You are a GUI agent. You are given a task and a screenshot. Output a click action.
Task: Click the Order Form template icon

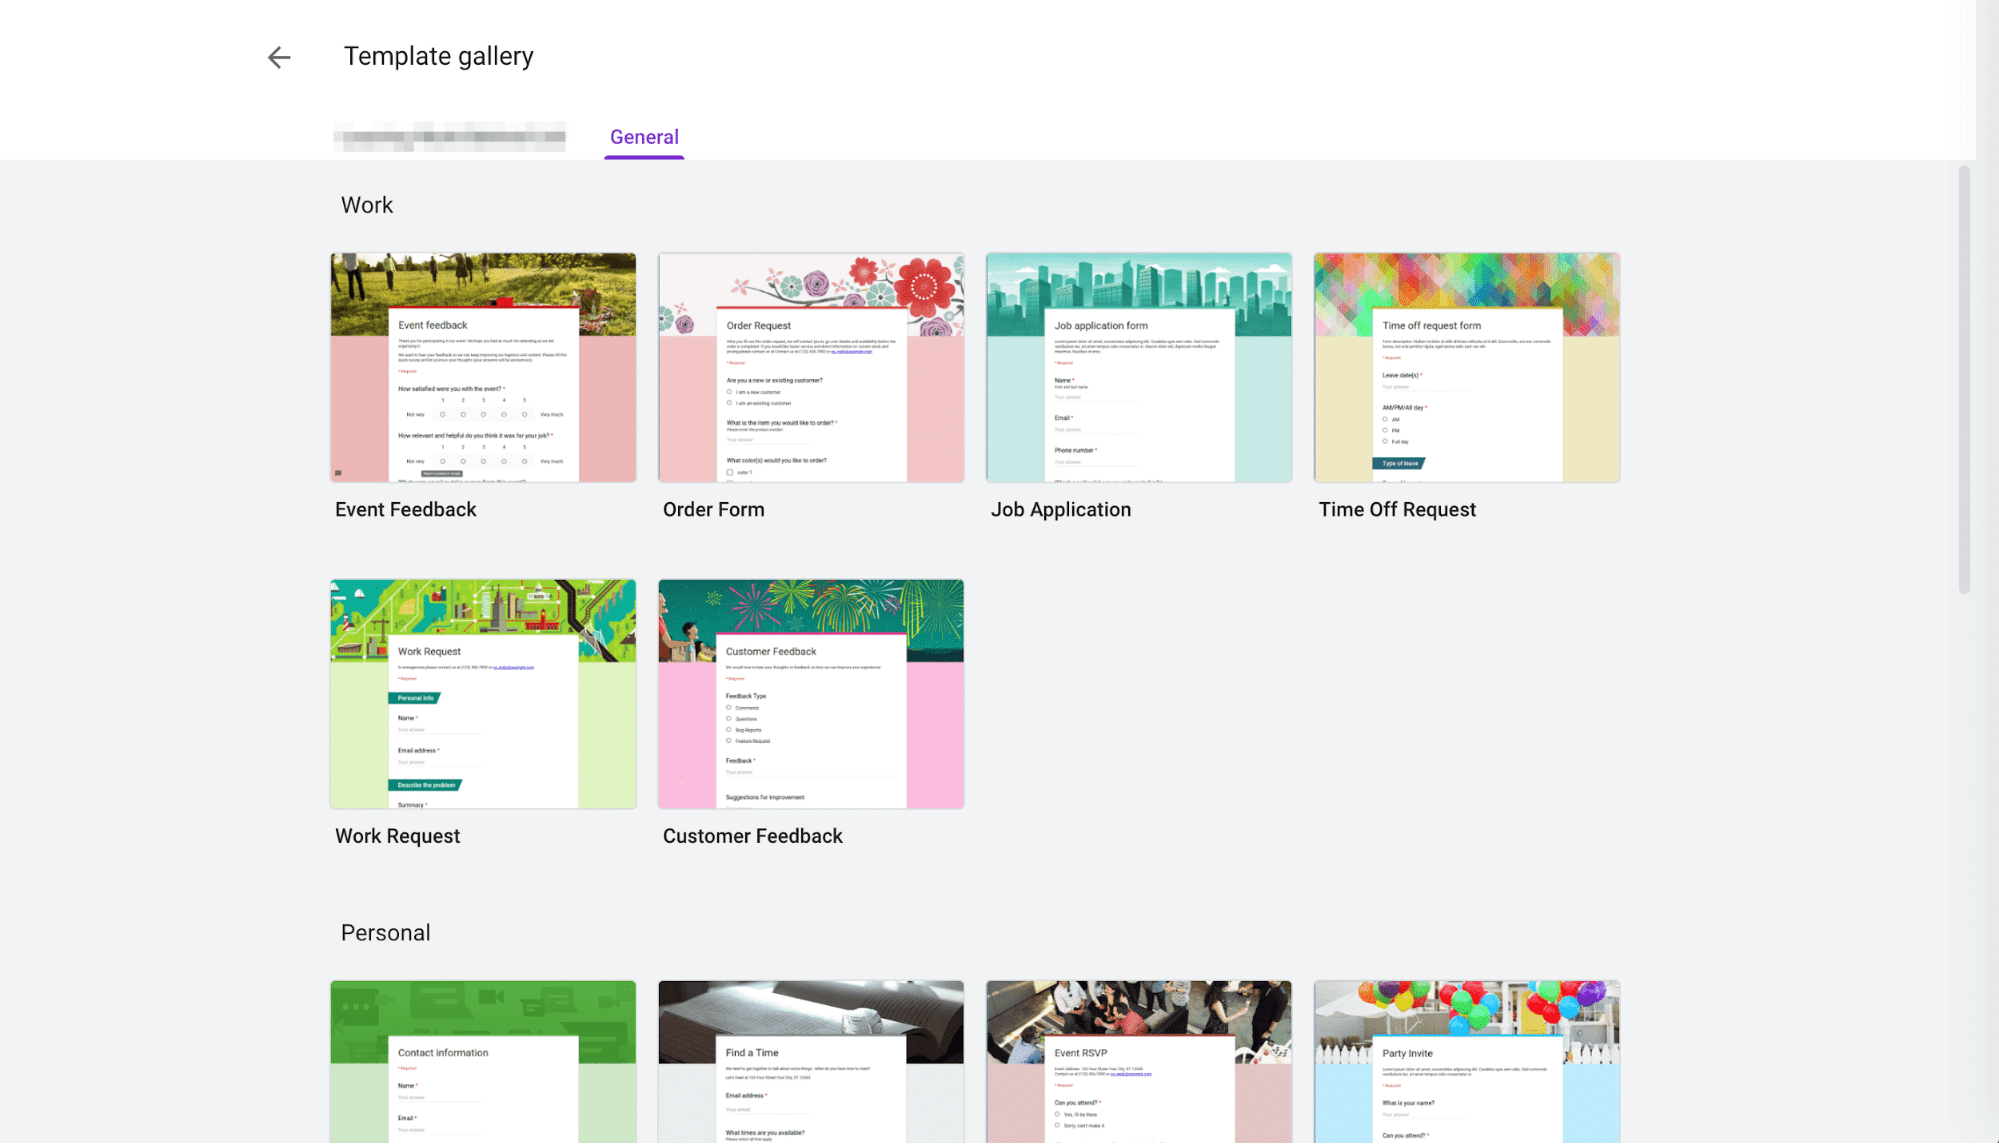click(x=810, y=368)
